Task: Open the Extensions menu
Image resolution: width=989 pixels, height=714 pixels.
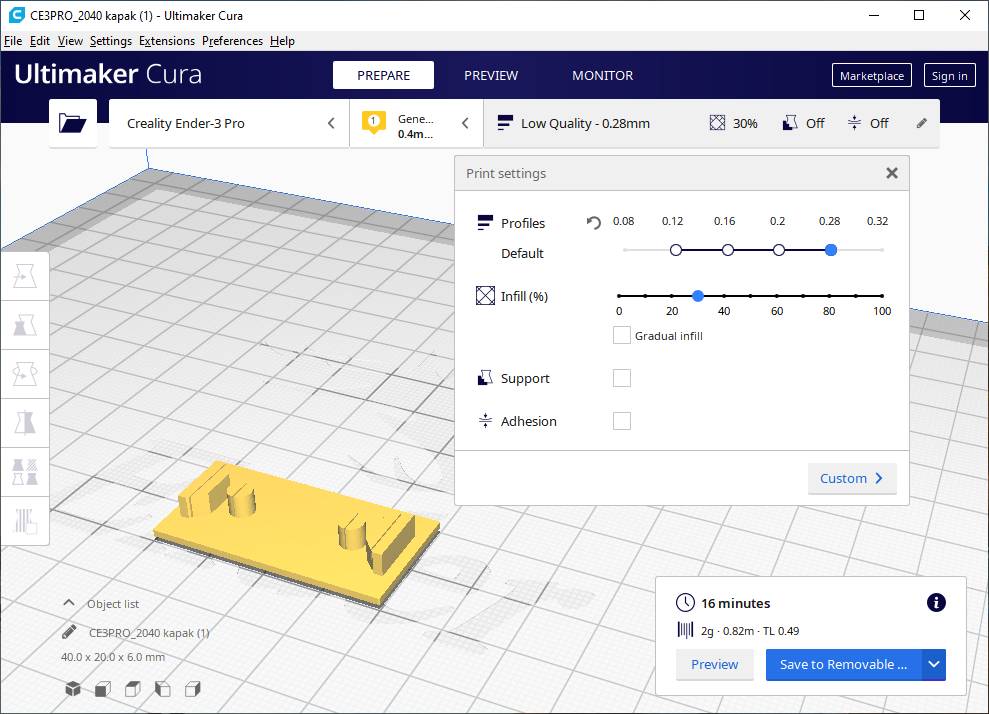Action: [167, 41]
